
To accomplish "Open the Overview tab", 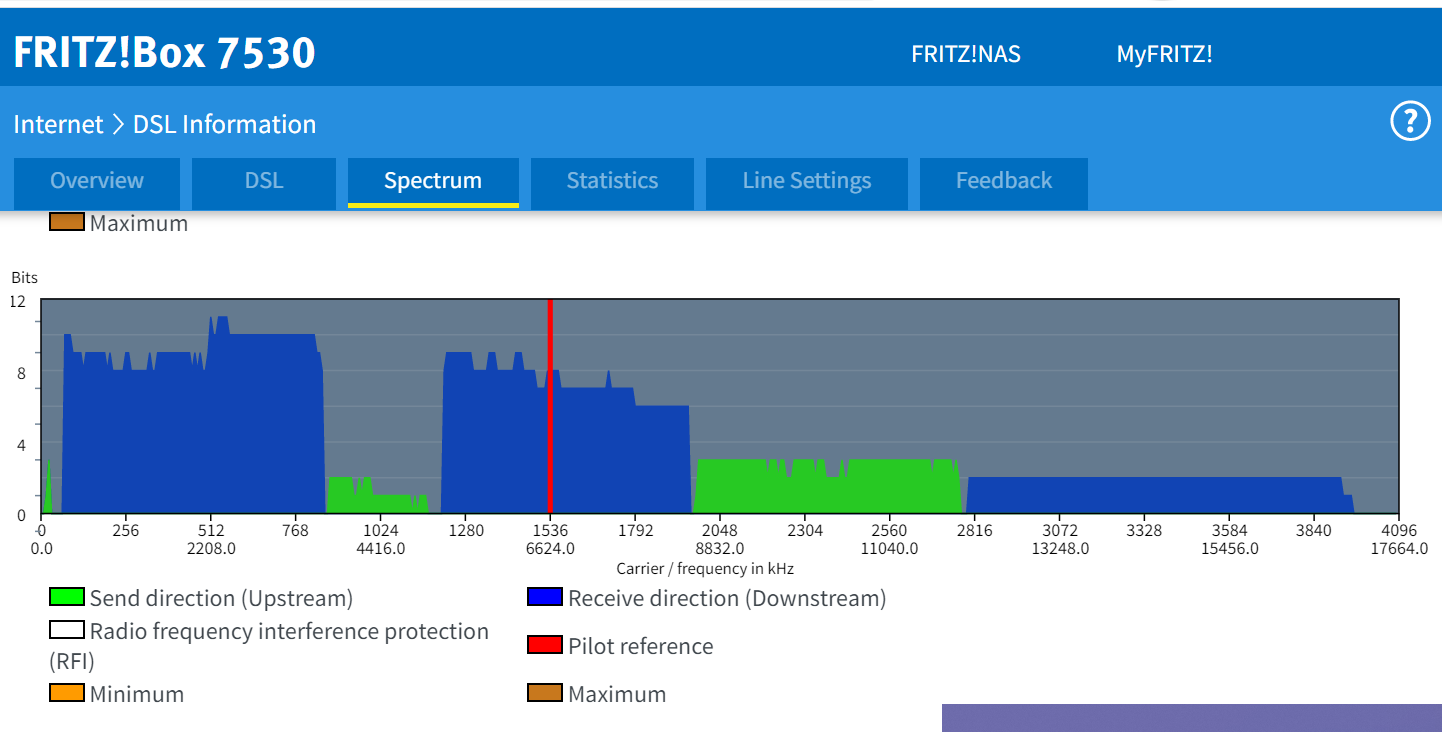I will point(97,181).
